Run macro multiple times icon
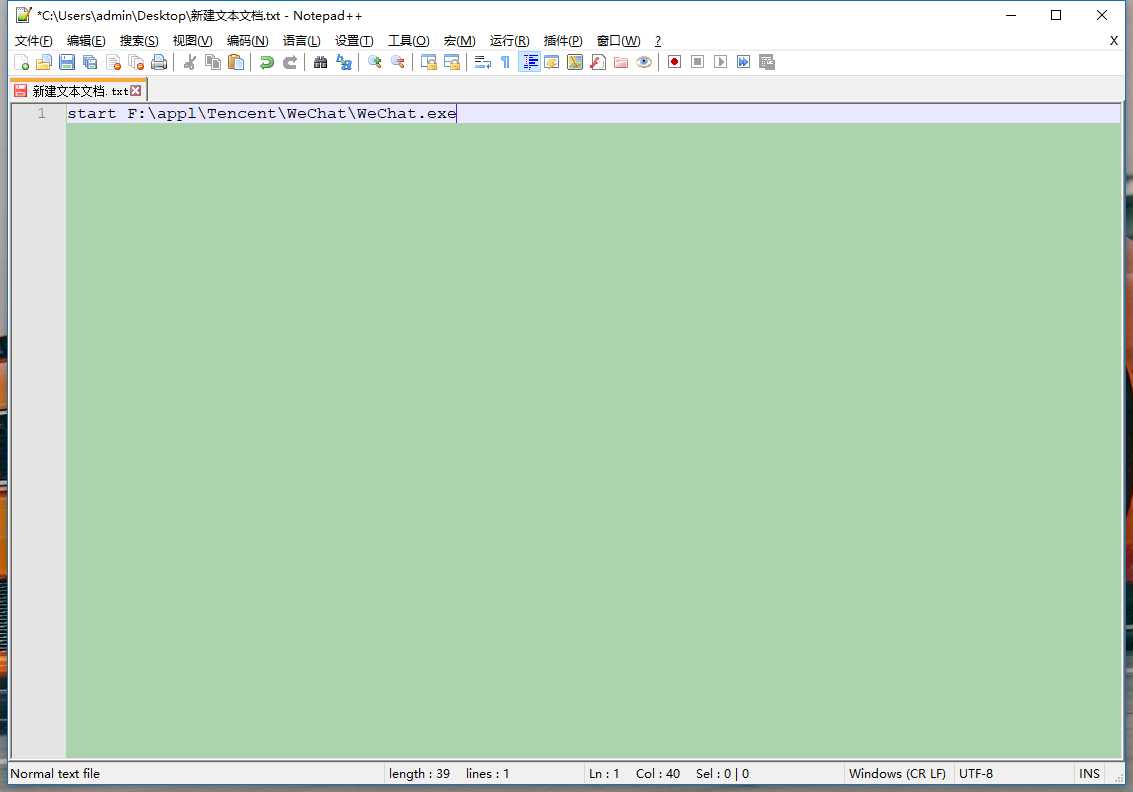Image resolution: width=1133 pixels, height=792 pixels. point(744,62)
